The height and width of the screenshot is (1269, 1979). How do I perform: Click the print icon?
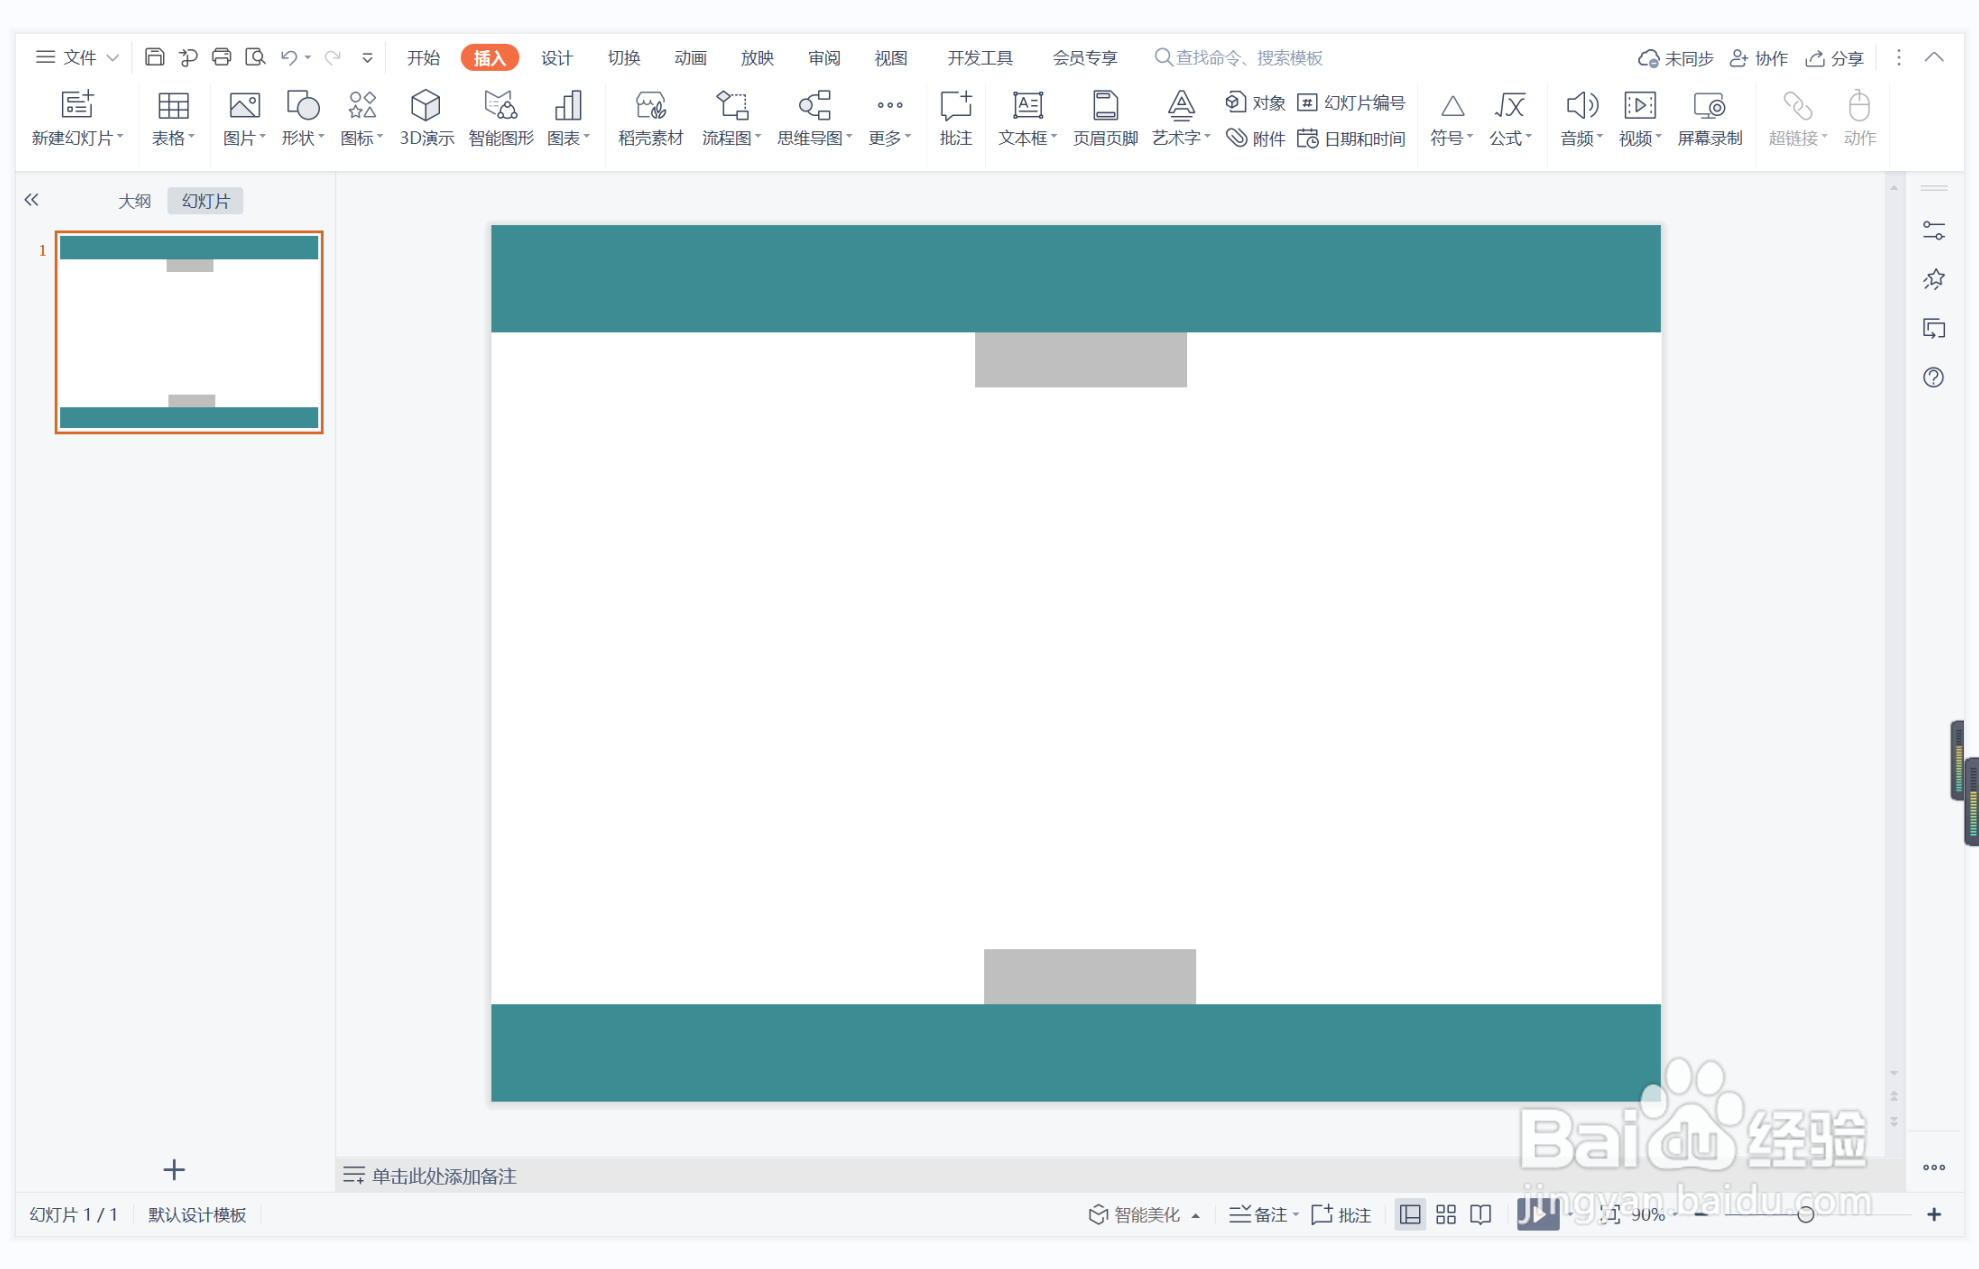(x=222, y=57)
